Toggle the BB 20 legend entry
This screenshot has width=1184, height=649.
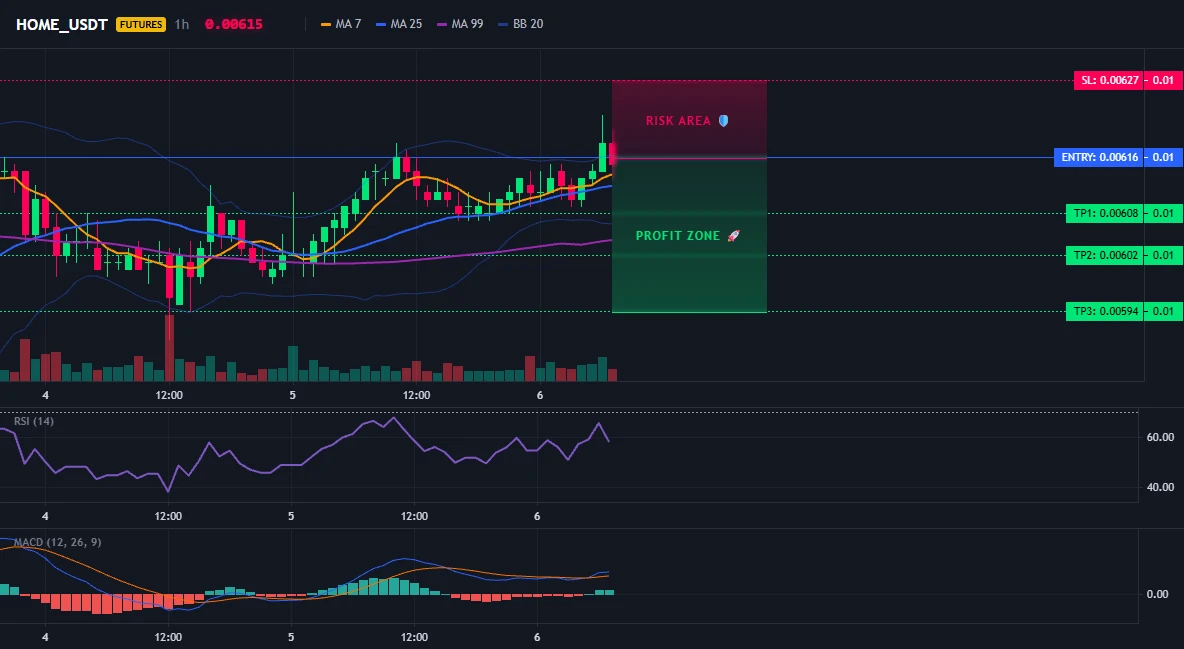(x=521, y=24)
